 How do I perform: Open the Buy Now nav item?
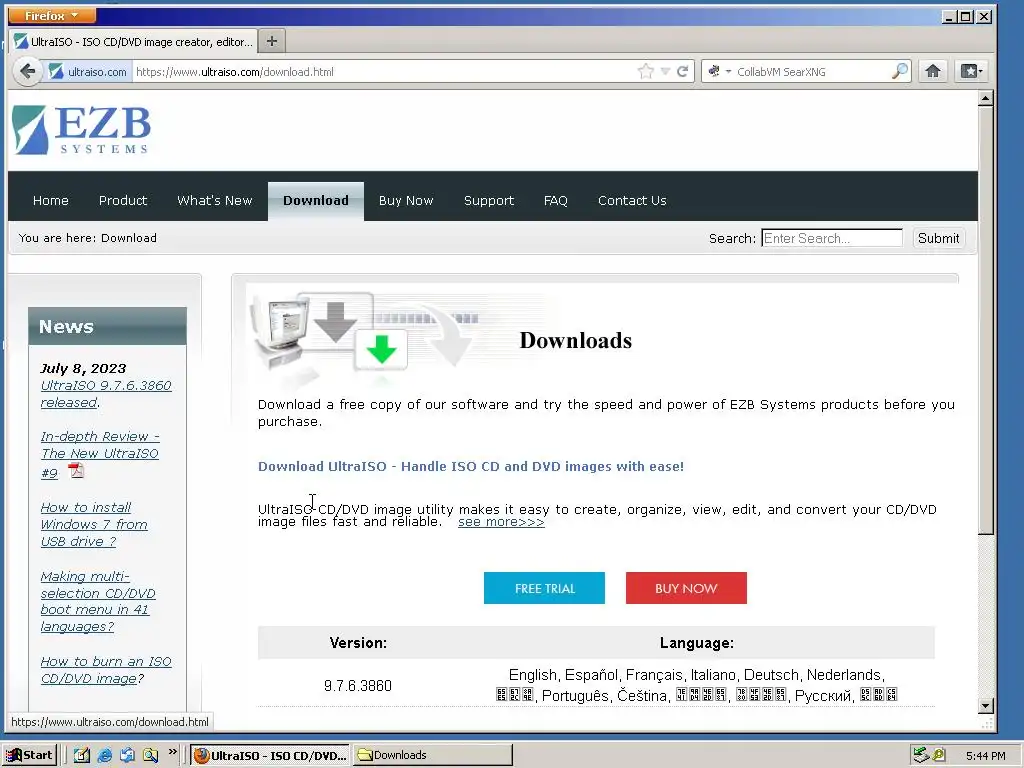click(x=406, y=200)
